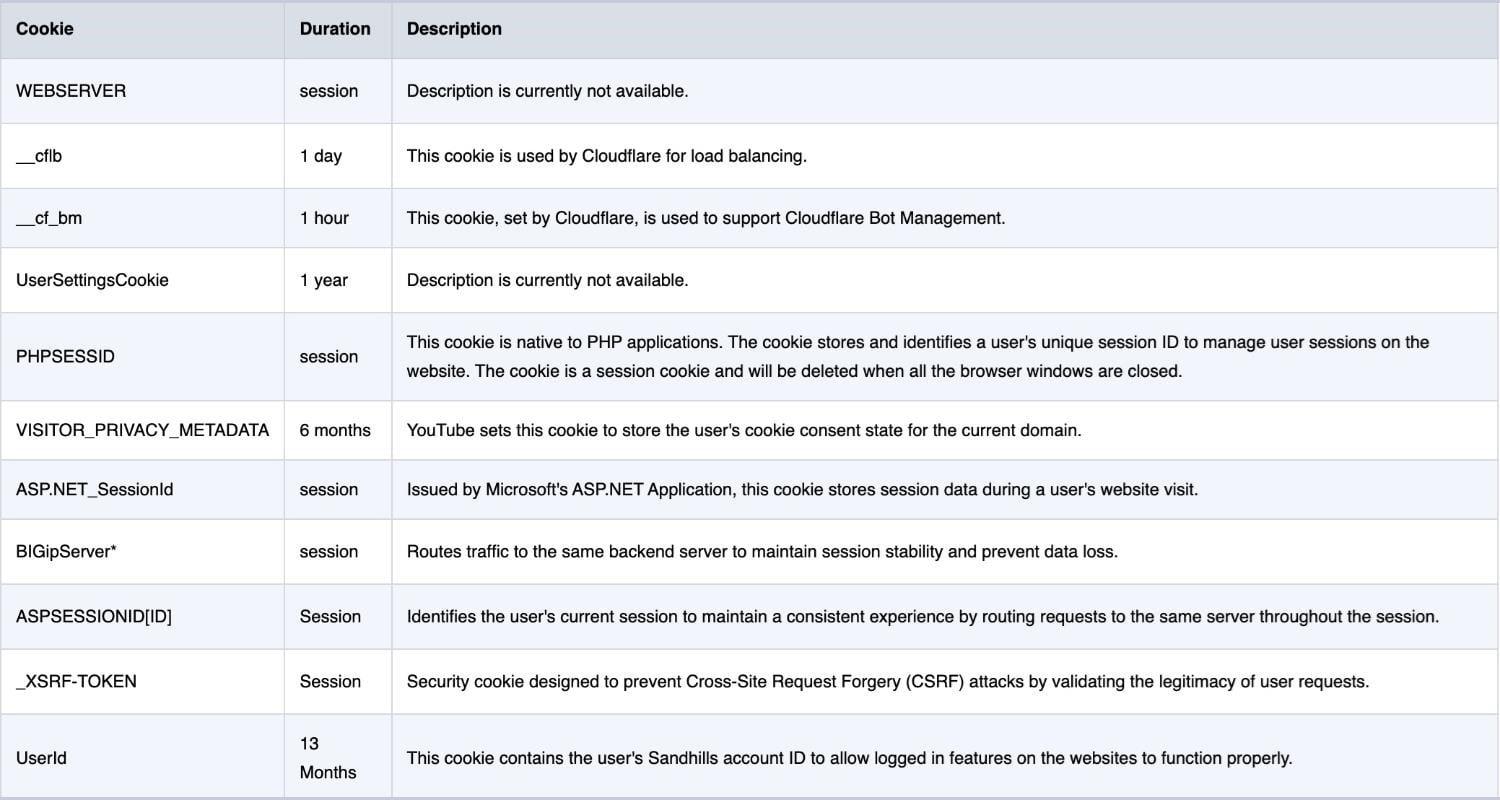1500x800 pixels.
Task: Click the PHPSESSID cookie name
Action: click(x=65, y=356)
